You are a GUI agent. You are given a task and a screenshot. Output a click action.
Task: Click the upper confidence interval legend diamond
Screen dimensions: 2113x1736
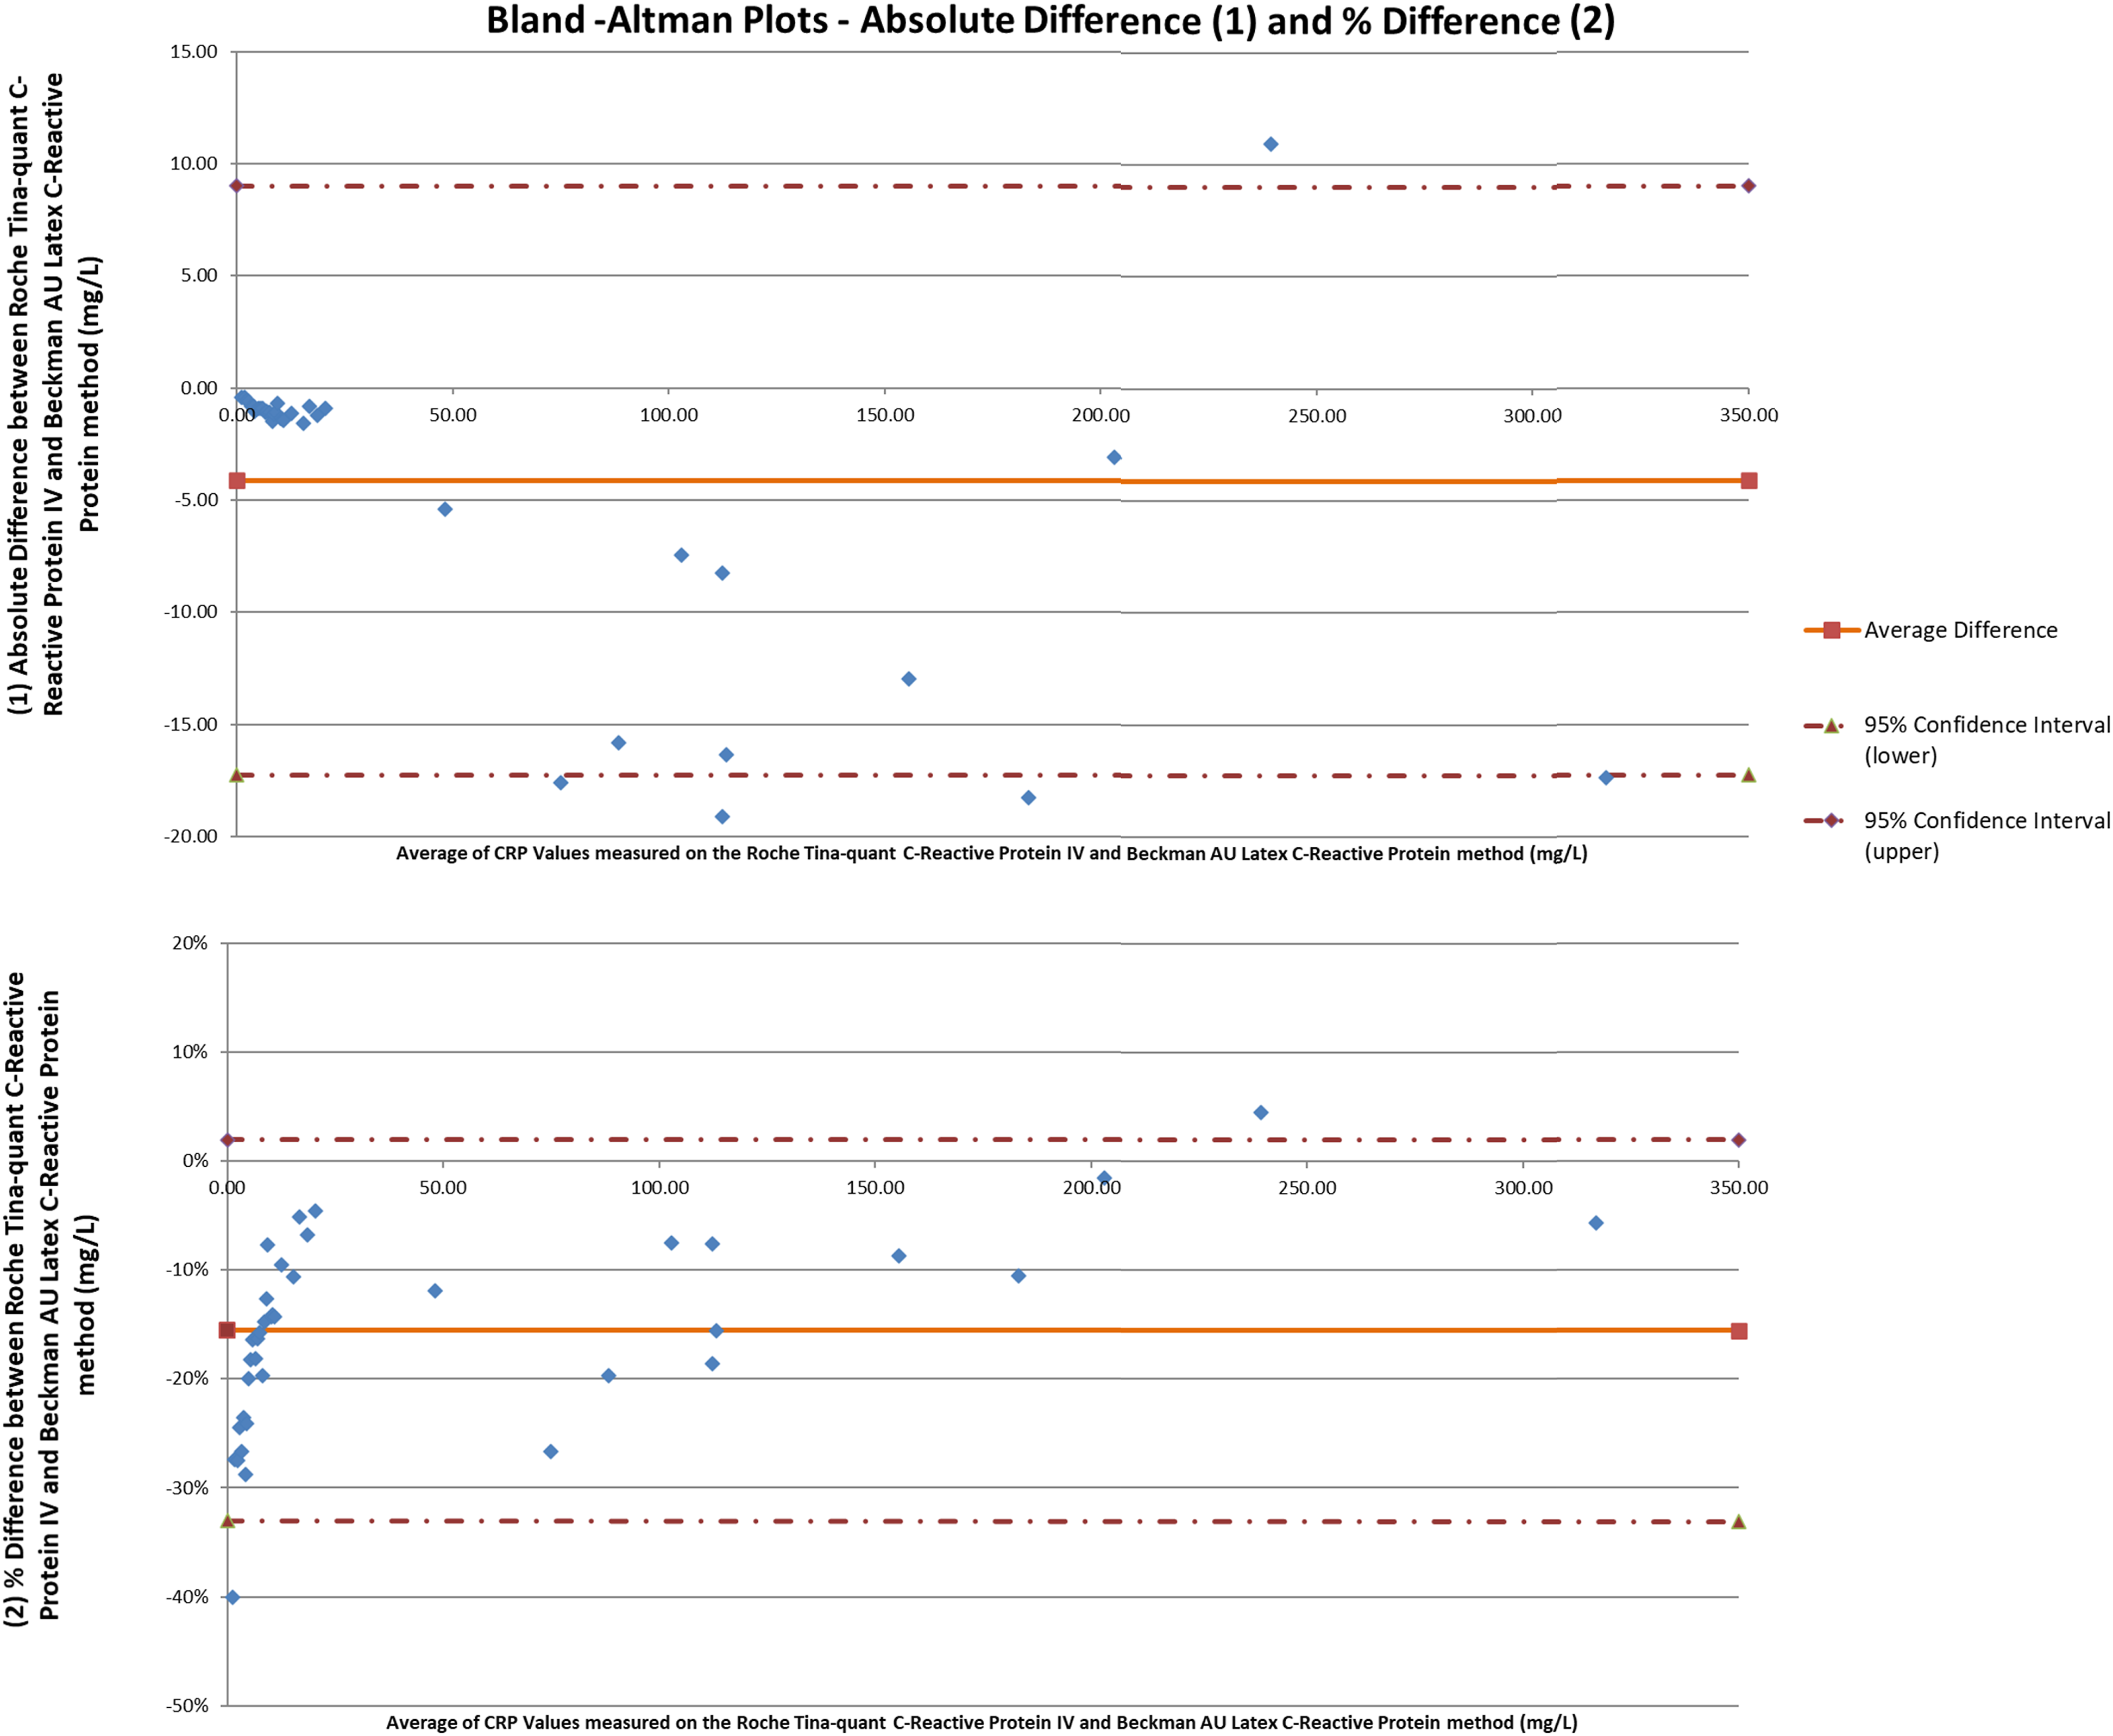pos(1831,821)
